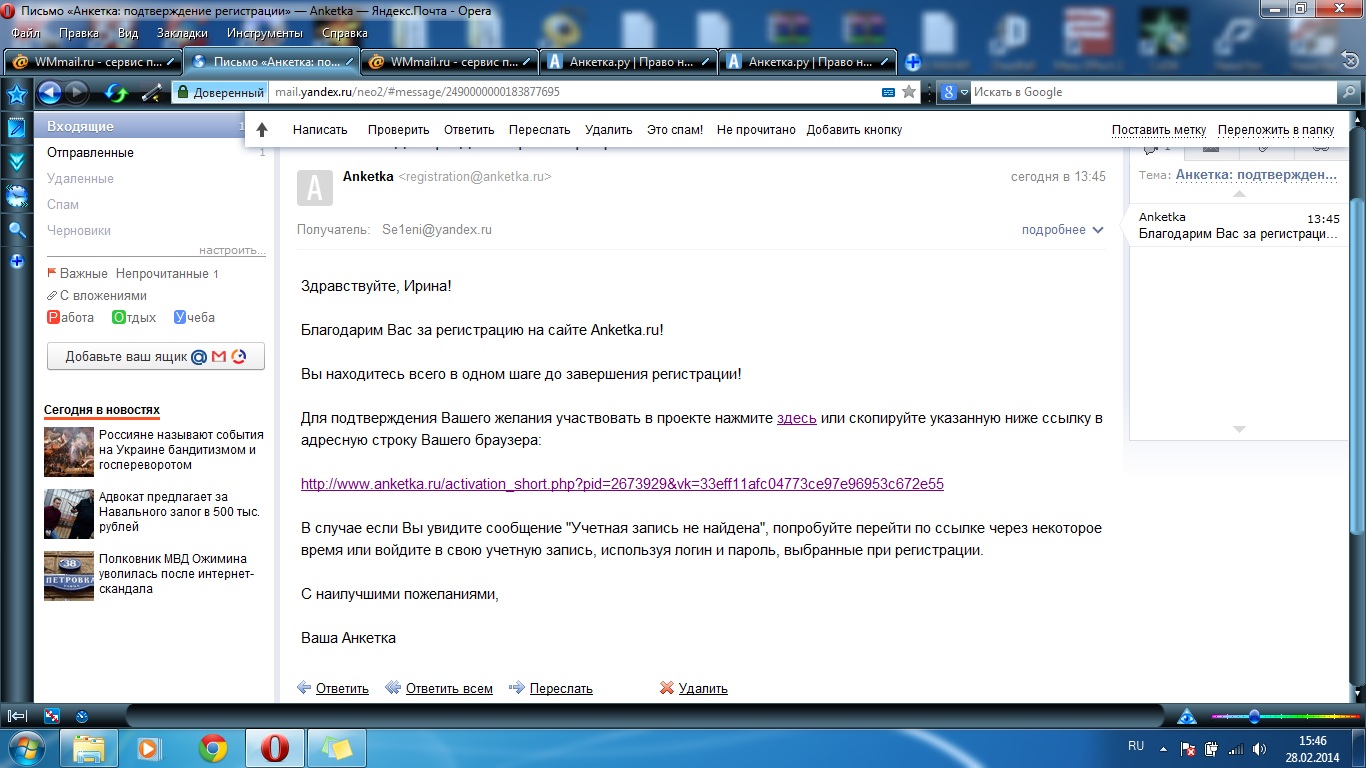This screenshot has width=1366, height=768.
Task: Open the Вид menu
Action: (x=128, y=33)
